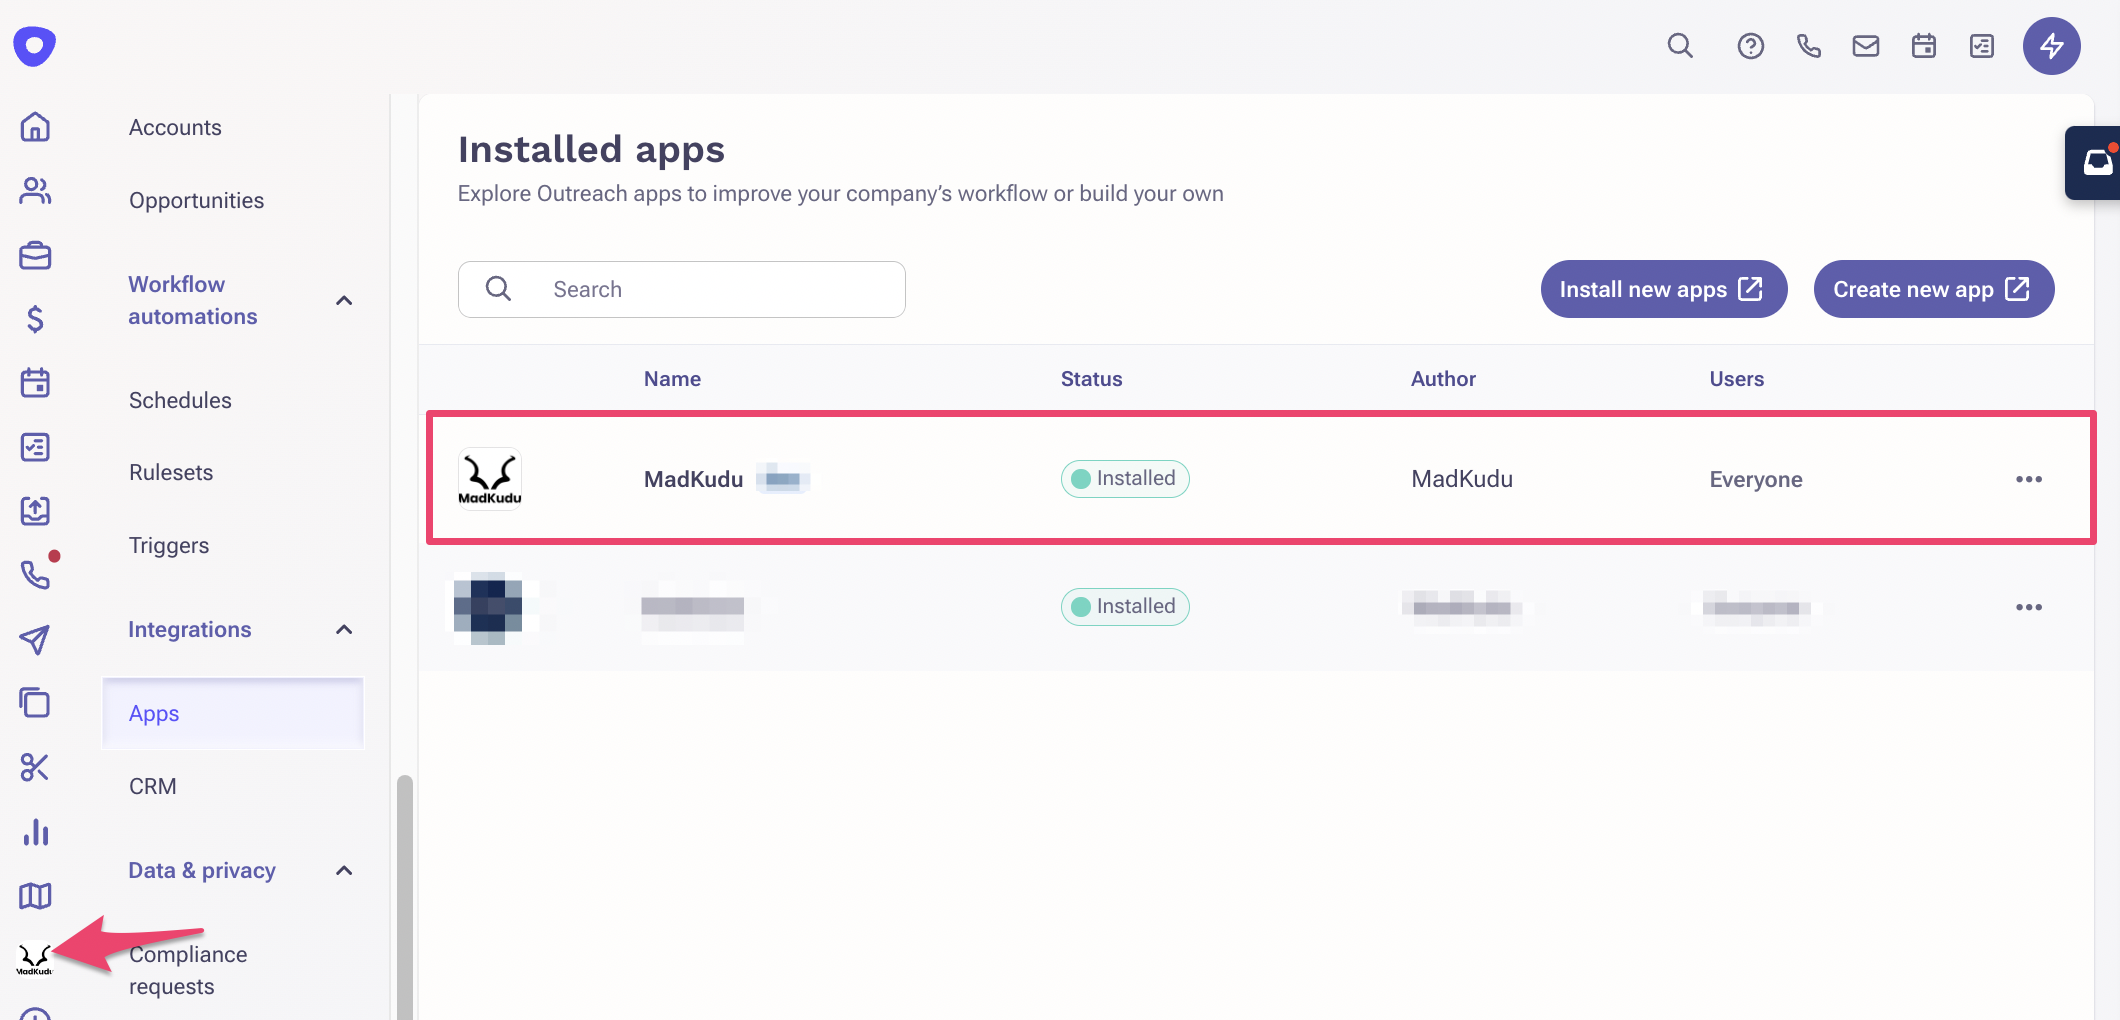
Task: Open the Templates stacked pages icon
Action: [x=35, y=703]
